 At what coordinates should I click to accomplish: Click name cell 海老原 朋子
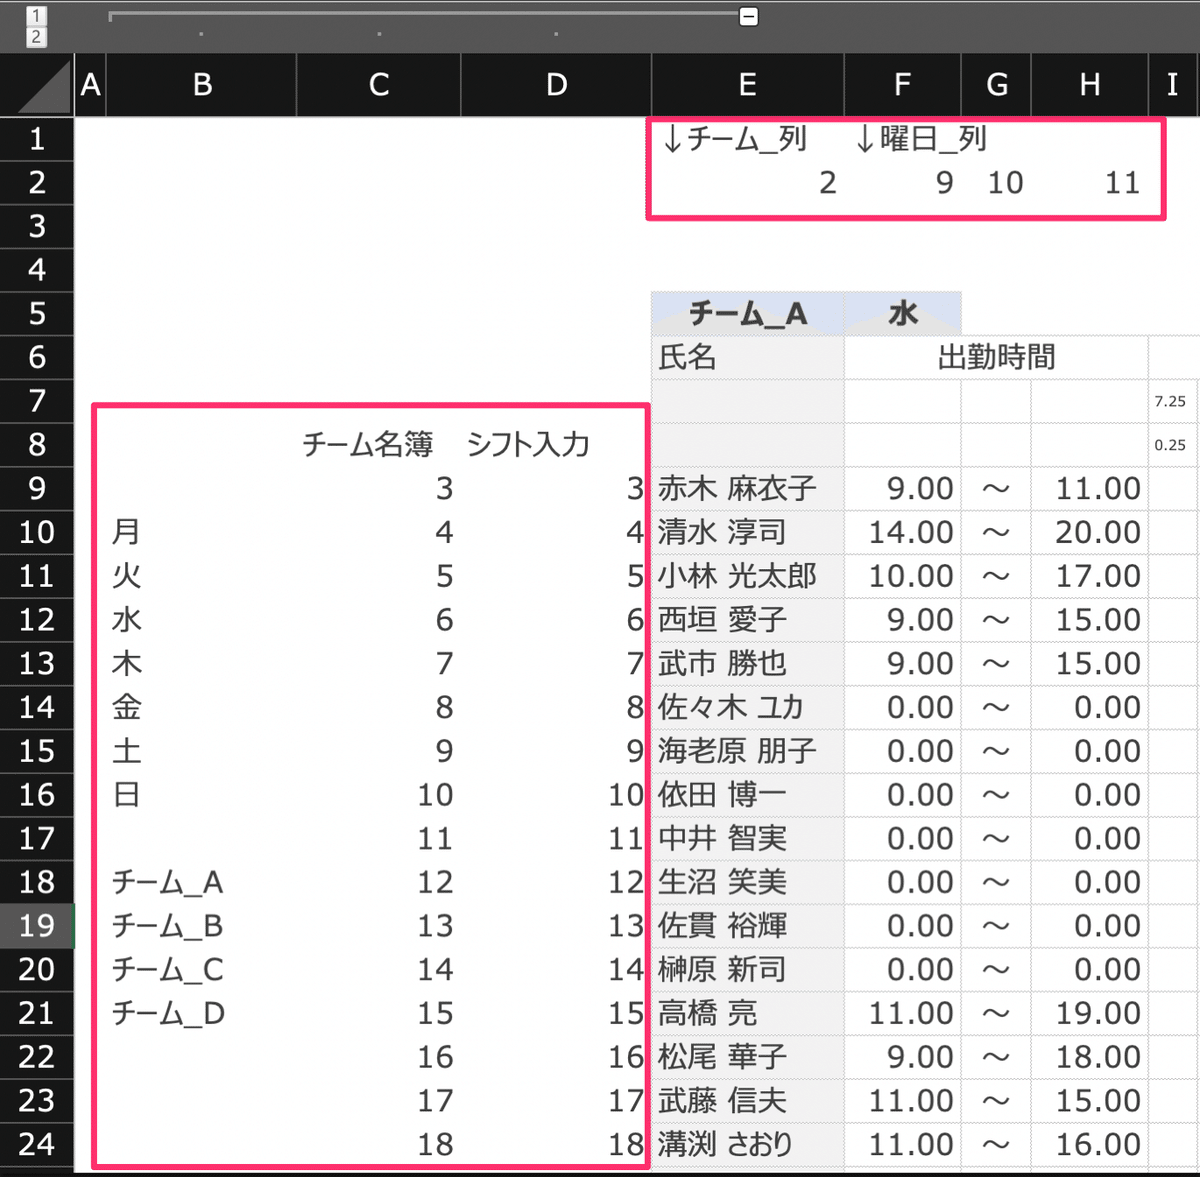[747, 751]
